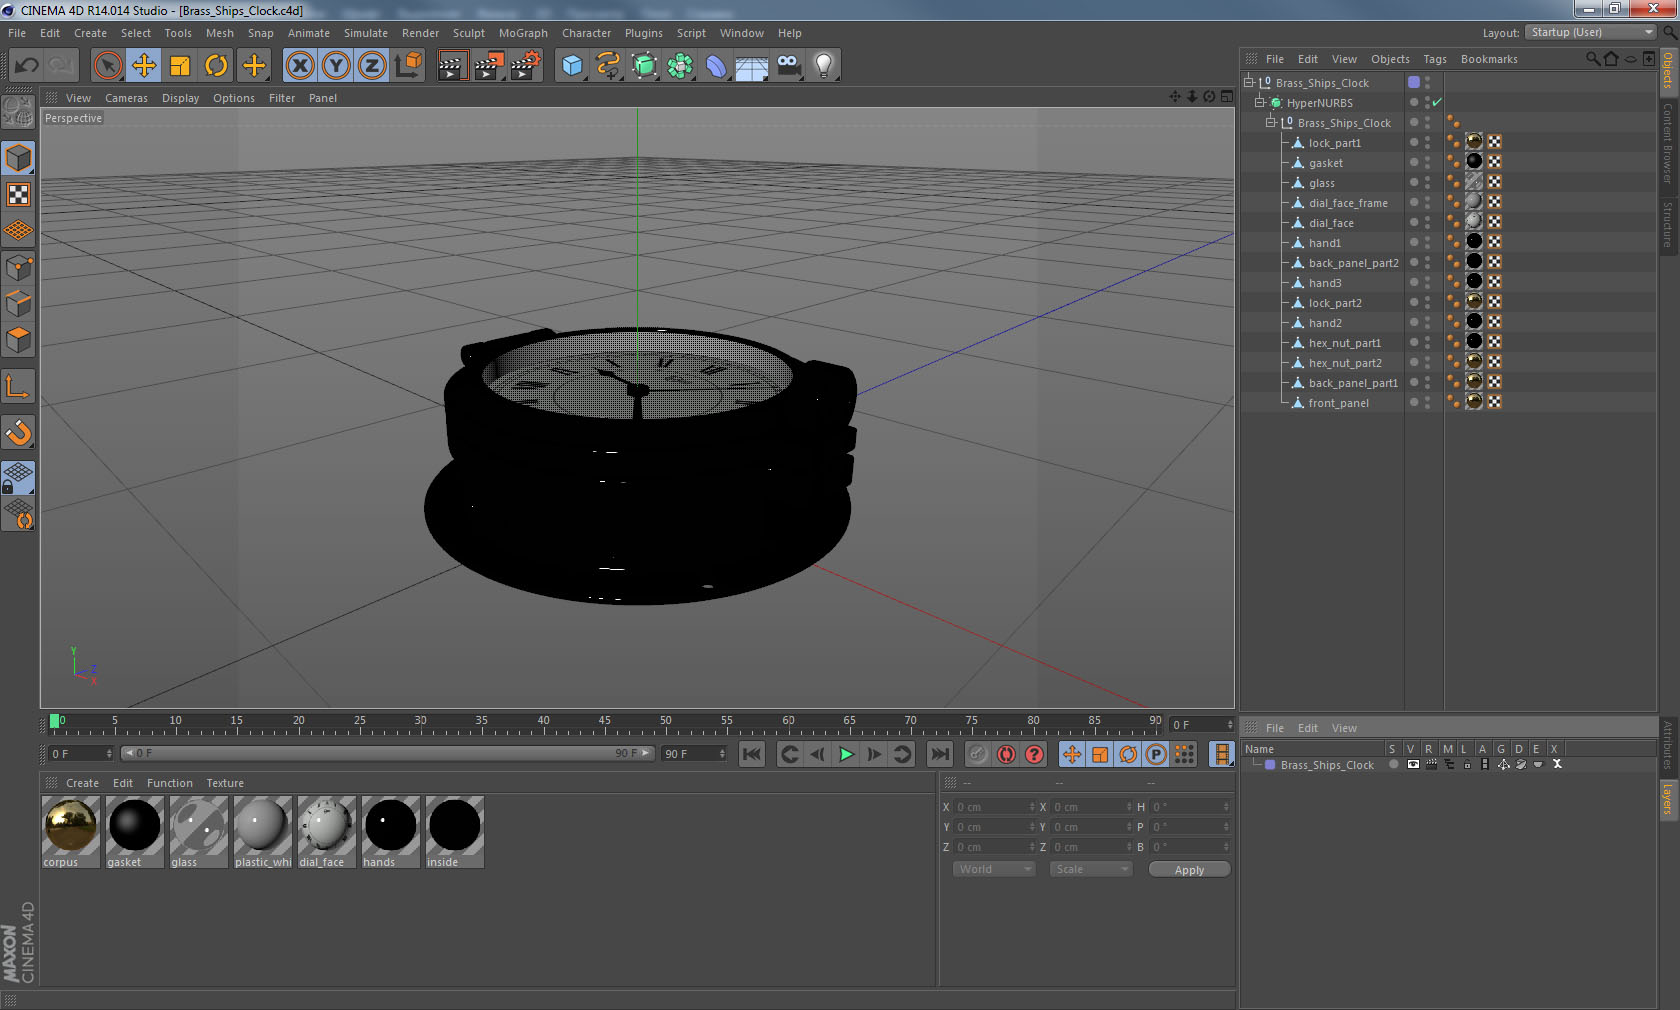Open the vertical Layers tab

coord(1668,799)
